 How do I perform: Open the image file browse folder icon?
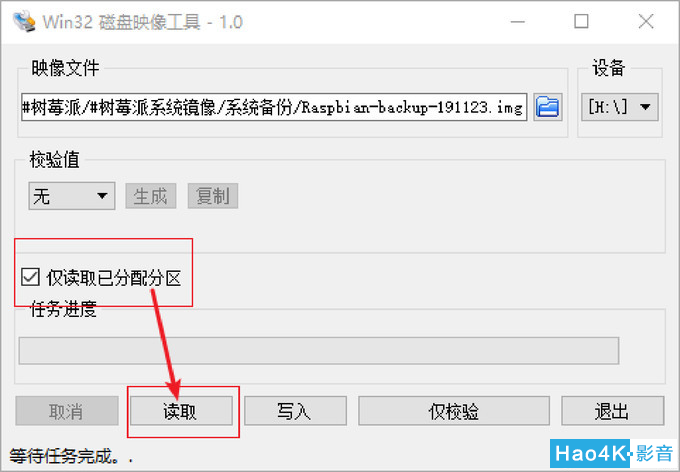tap(548, 107)
